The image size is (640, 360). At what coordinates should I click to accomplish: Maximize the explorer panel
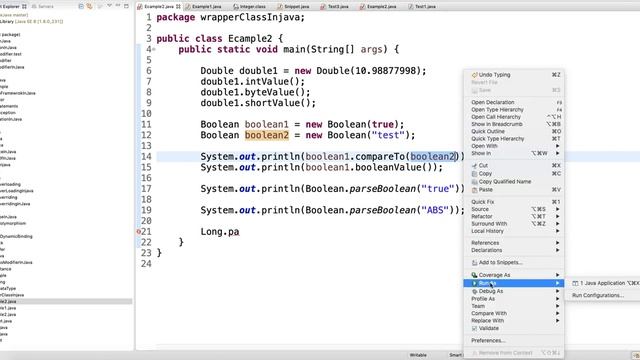tap(127, 6)
